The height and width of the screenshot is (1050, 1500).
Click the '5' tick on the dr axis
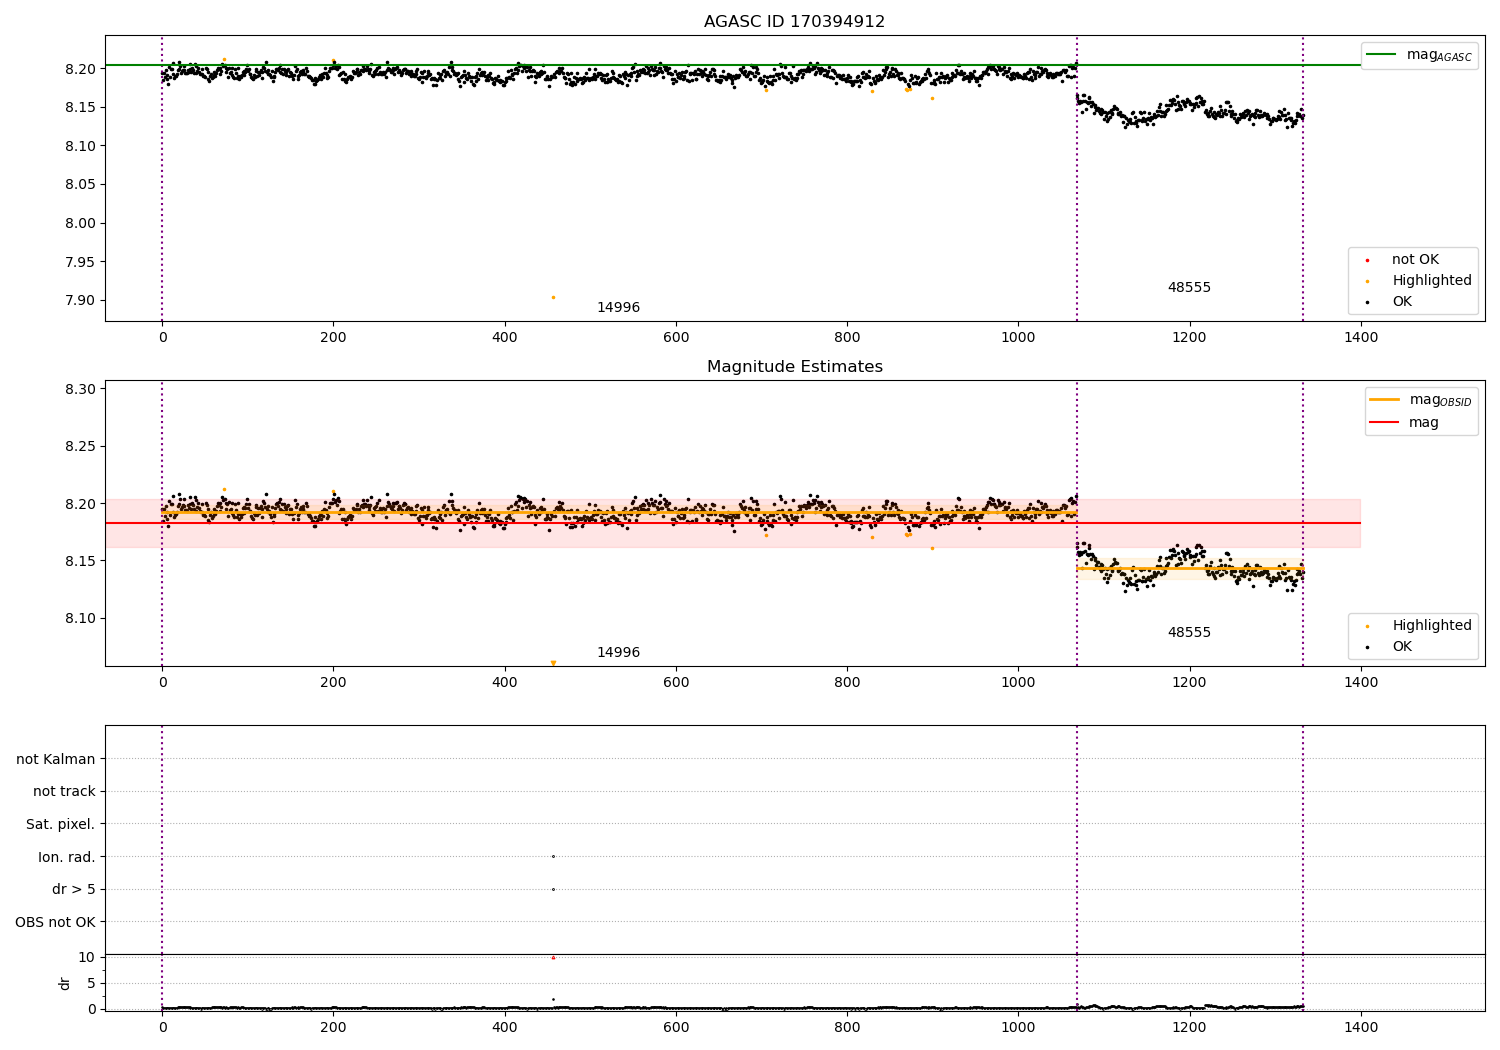(92, 984)
